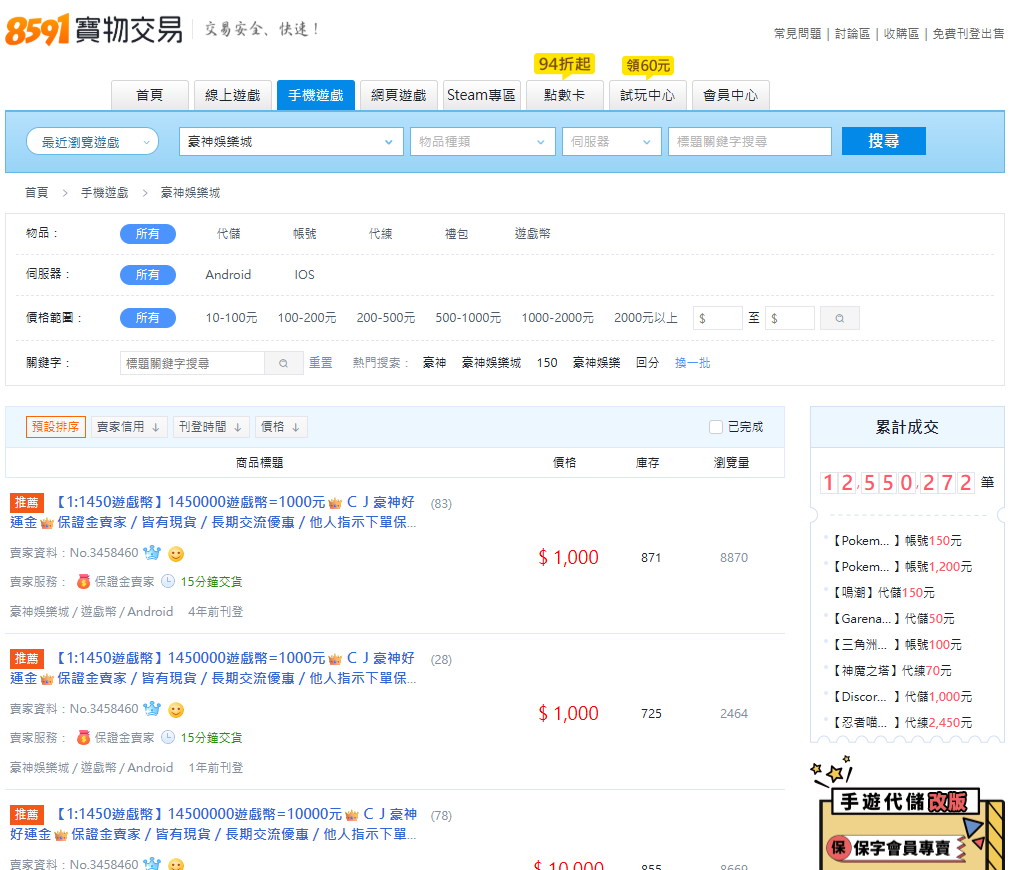The image size is (1011, 870).
Task: Select IOS server filter
Action: pos(304,275)
